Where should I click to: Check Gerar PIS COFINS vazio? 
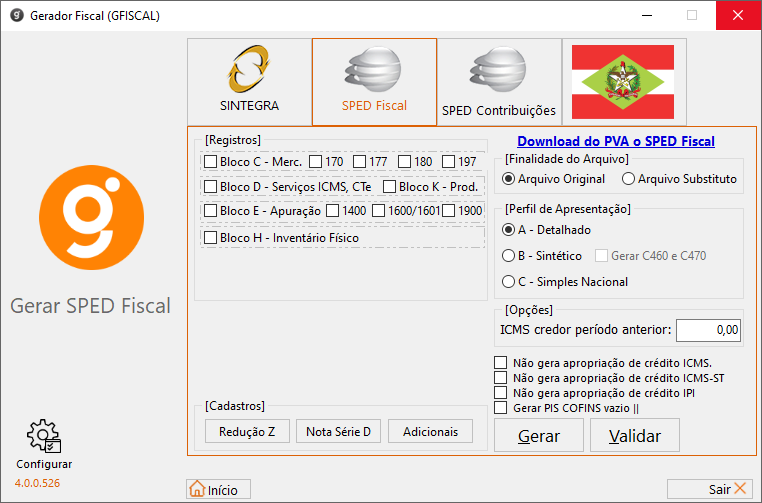coord(501,408)
